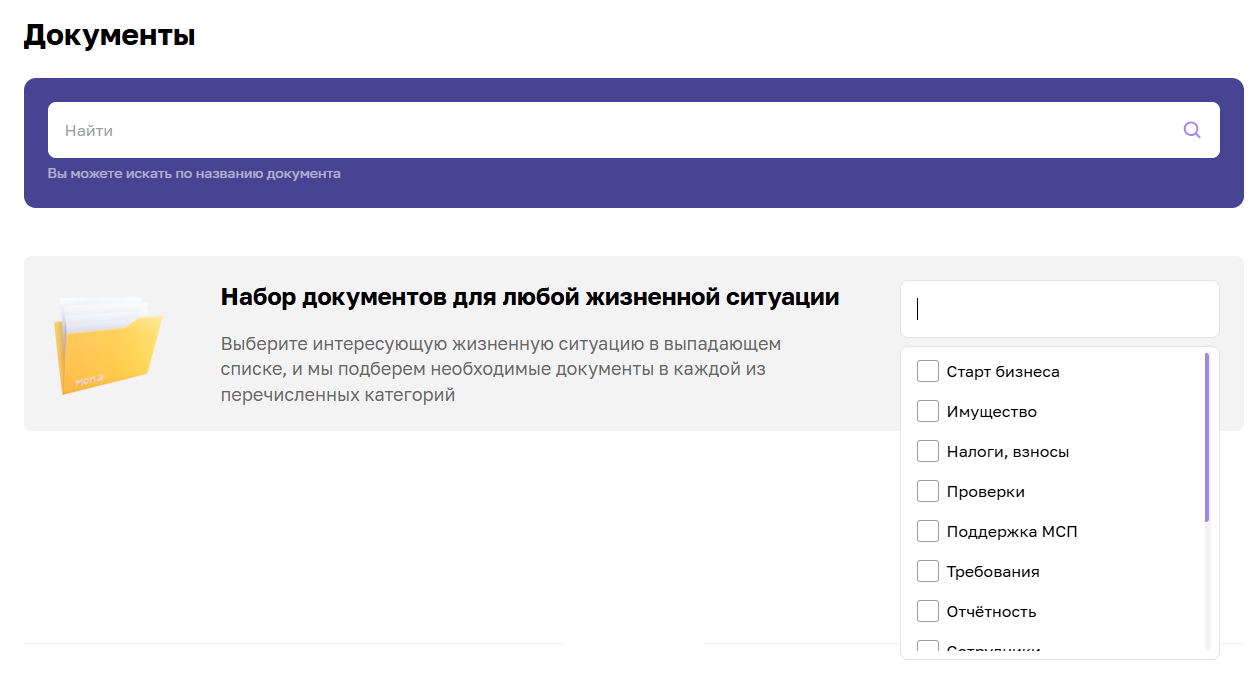Click the magnifier search icon
Screen dimensions: 1259x678
1191,130
